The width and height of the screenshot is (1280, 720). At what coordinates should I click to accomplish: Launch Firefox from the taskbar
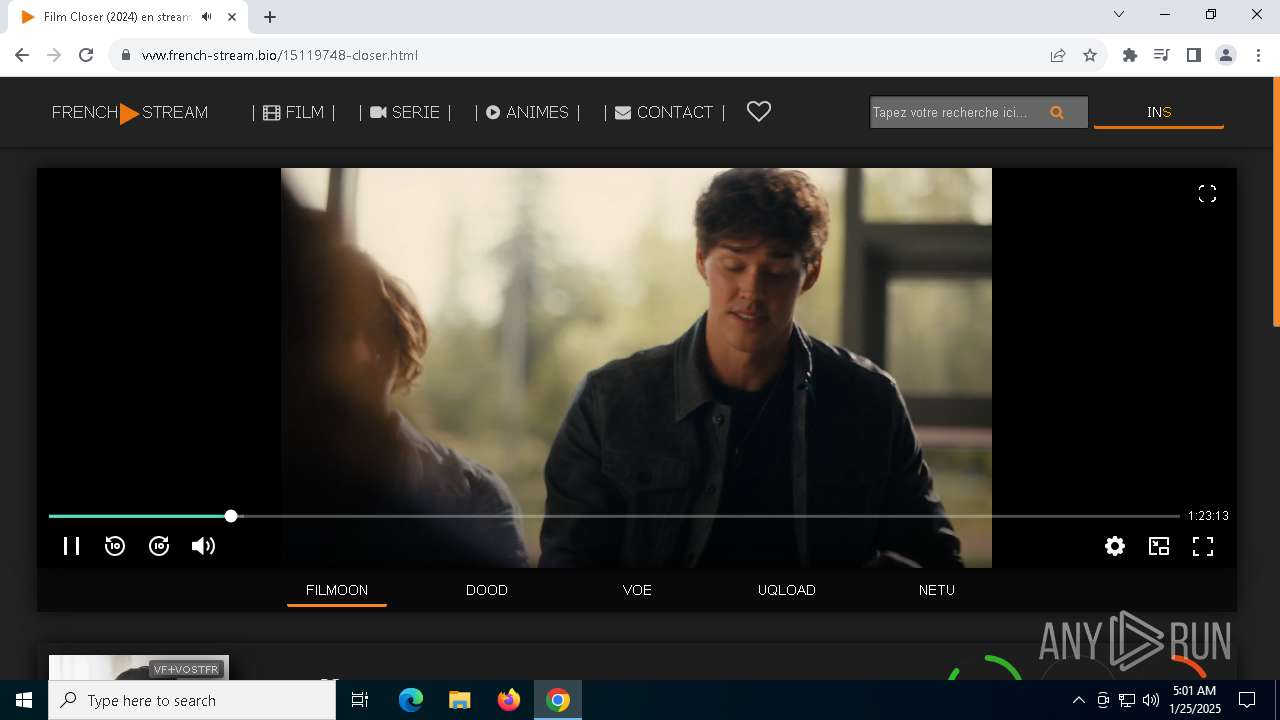click(509, 700)
